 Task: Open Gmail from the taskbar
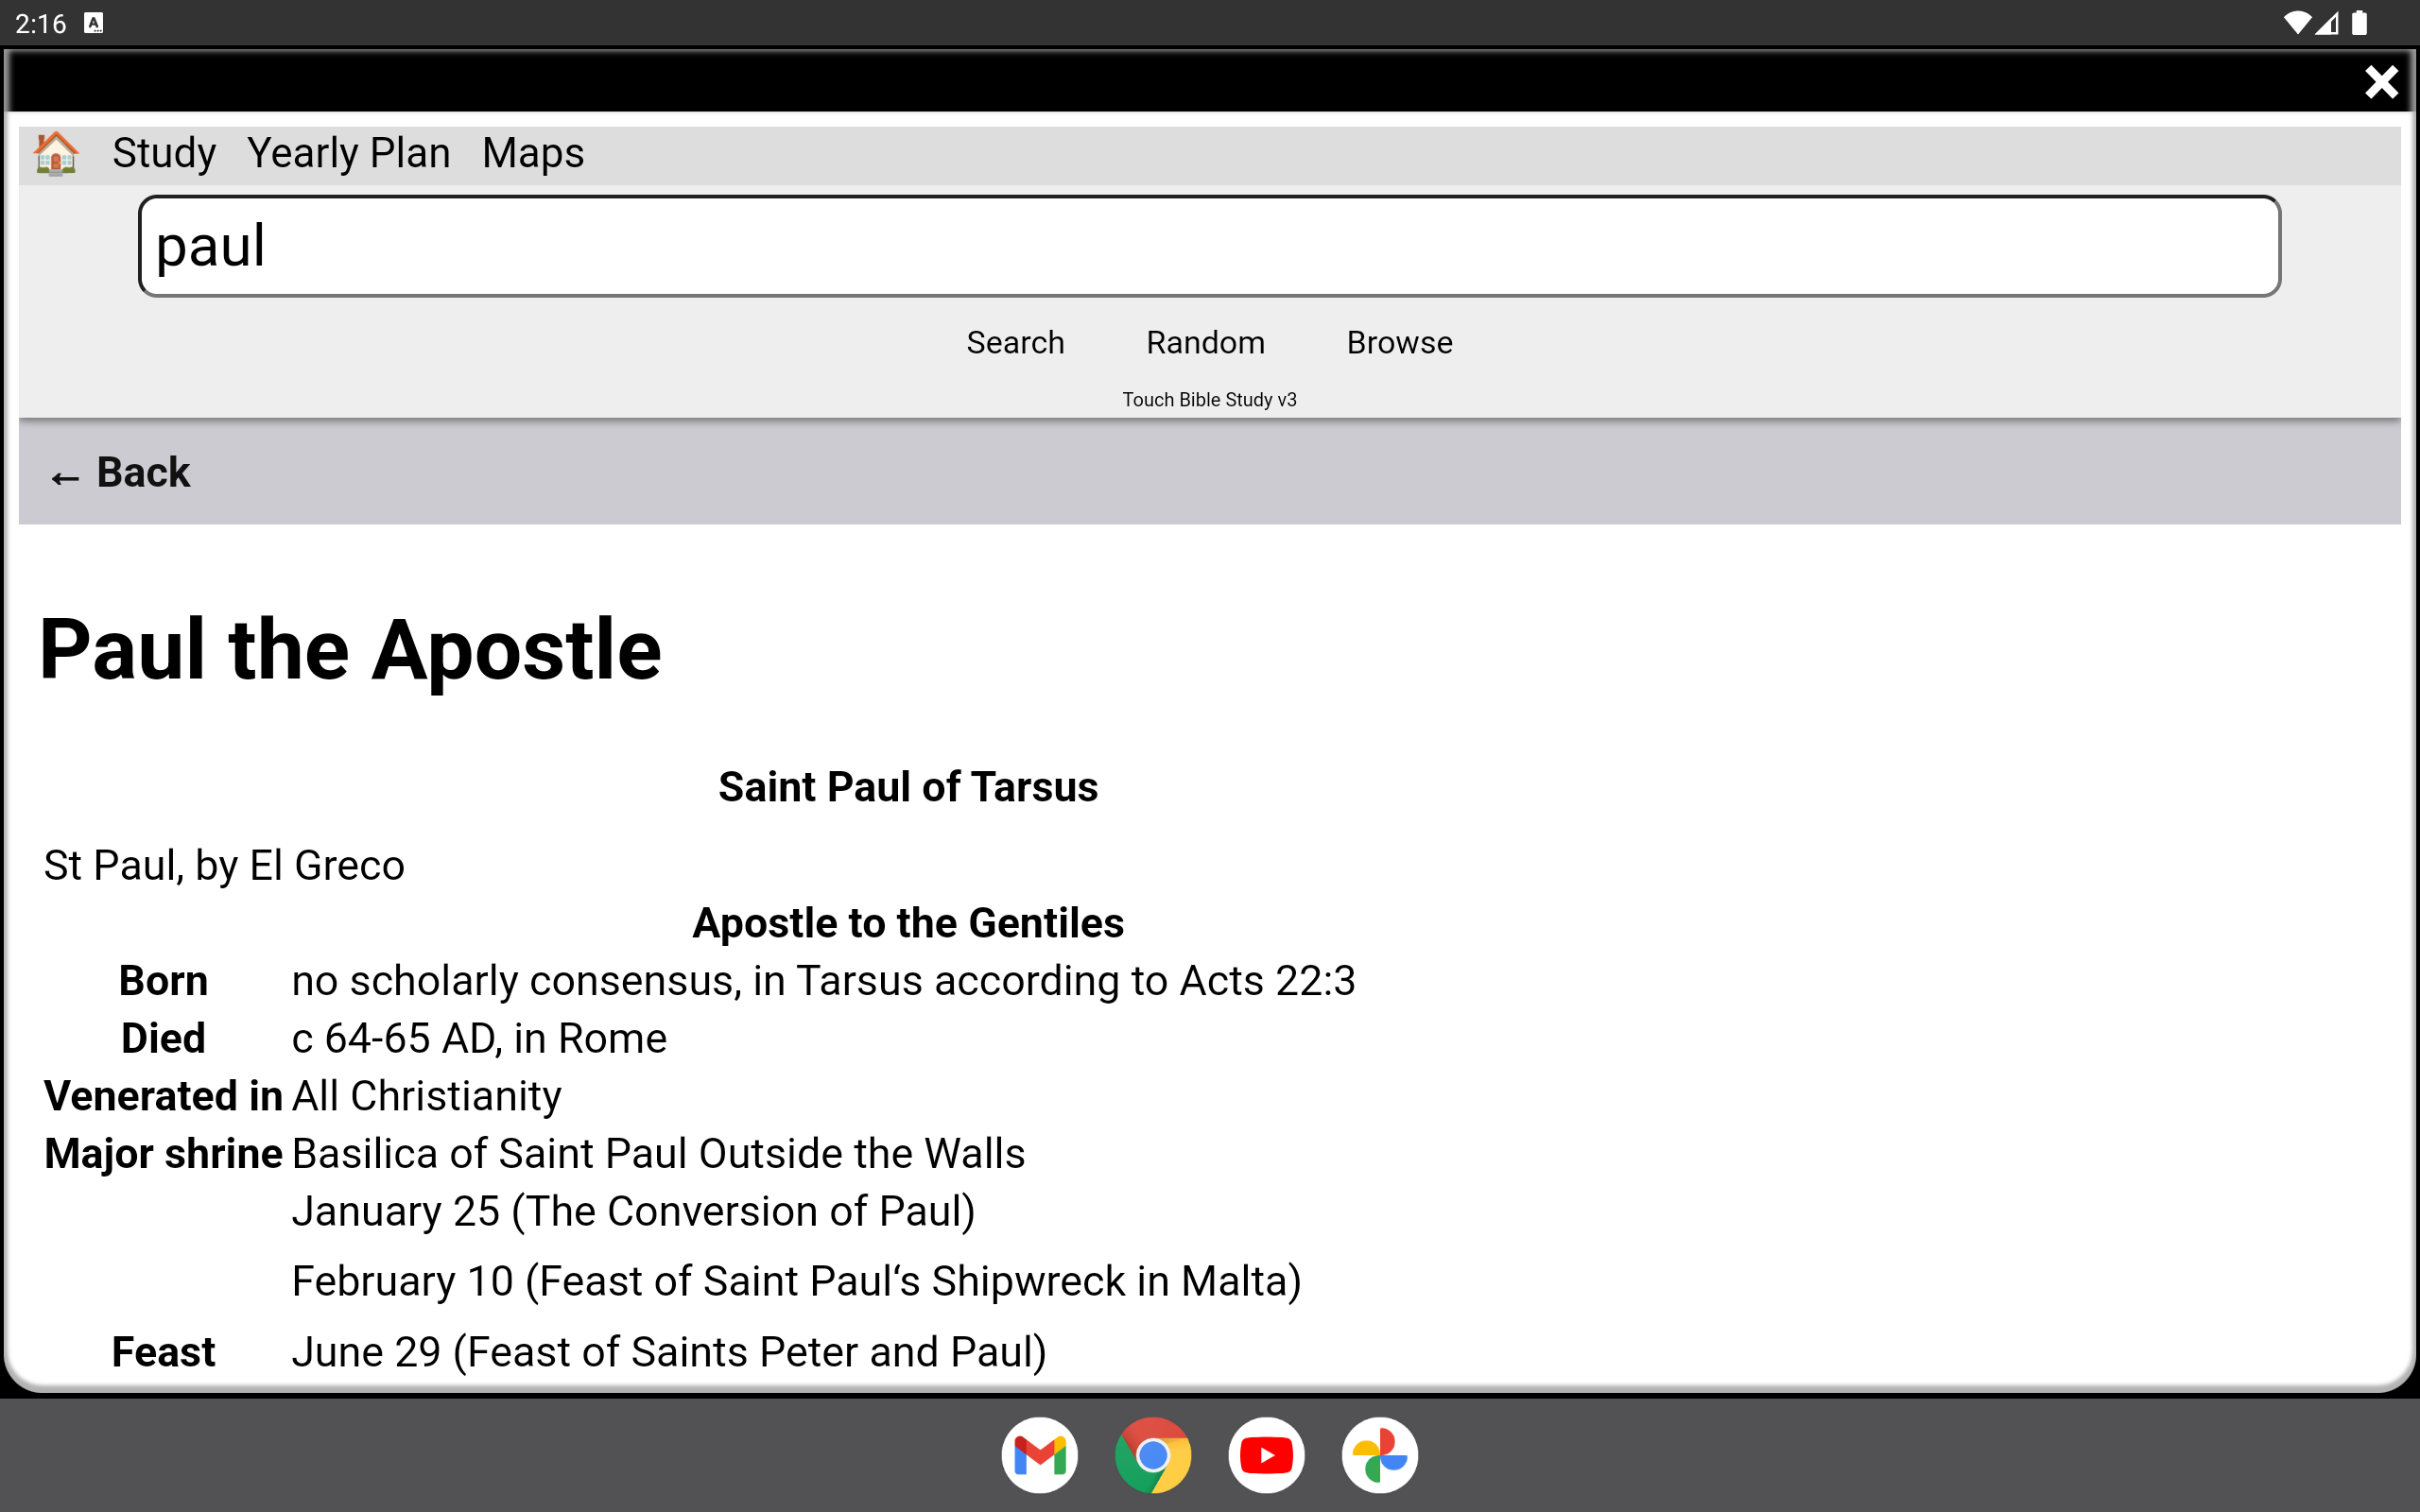point(1040,1455)
